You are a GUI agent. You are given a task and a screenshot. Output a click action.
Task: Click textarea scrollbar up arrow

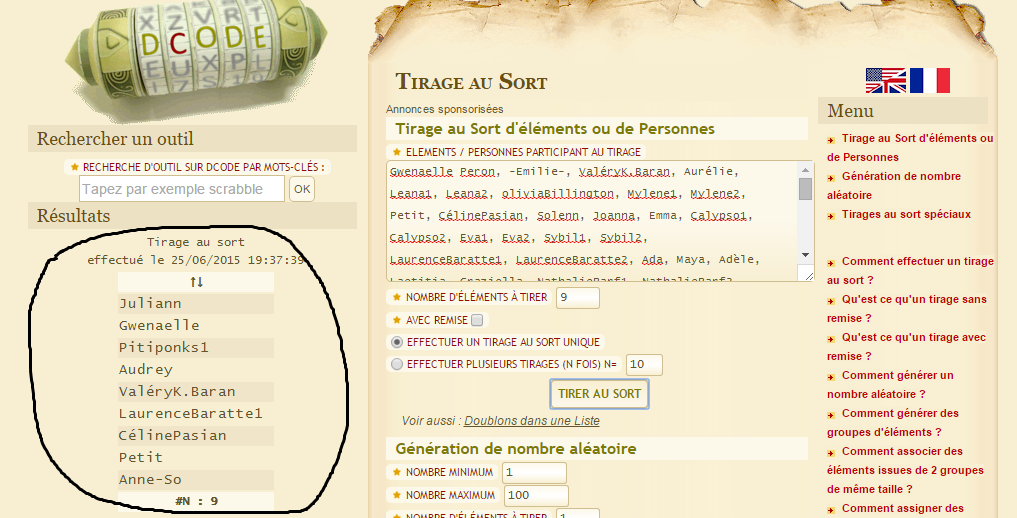806,170
